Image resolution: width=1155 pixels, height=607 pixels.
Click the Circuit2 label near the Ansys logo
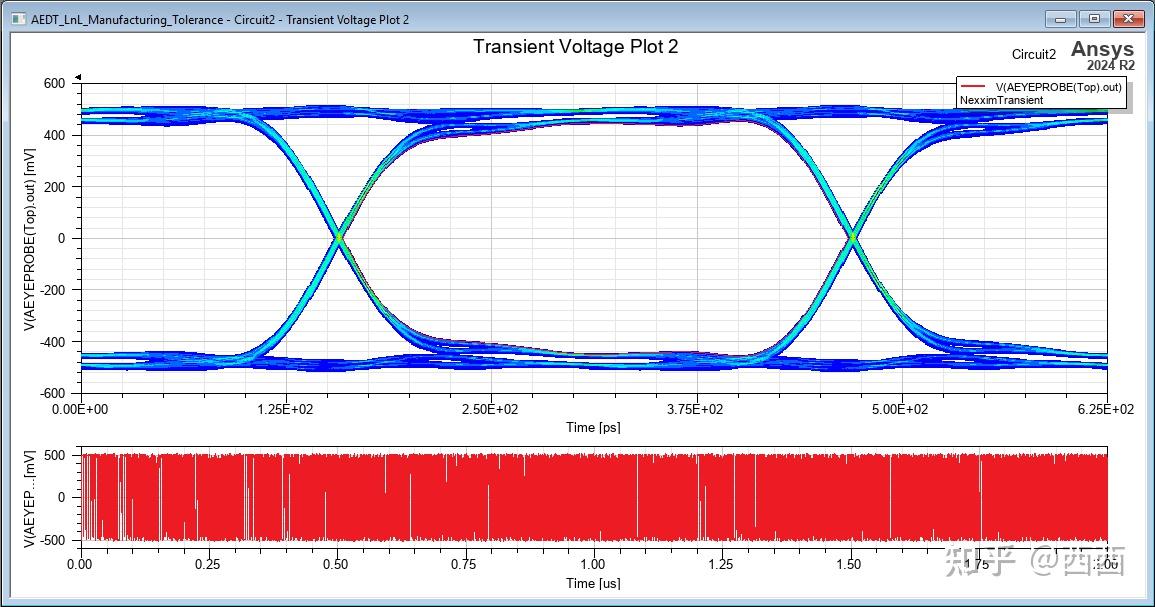tap(1032, 55)
